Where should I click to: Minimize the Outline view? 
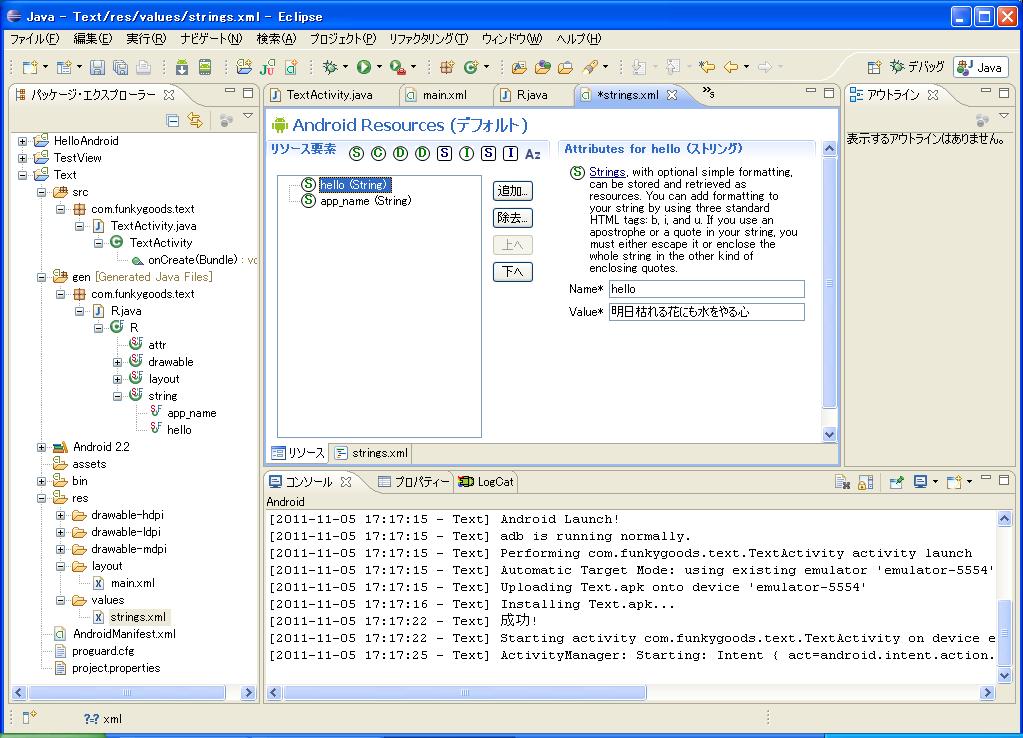click(986, 92)
